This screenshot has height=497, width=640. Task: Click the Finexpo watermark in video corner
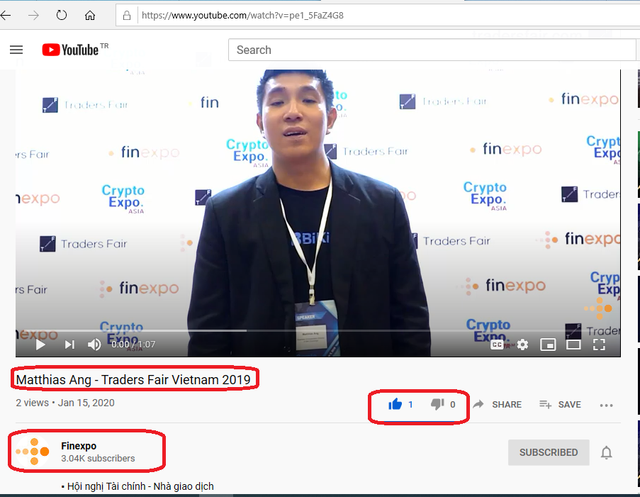pyautogui.click(x=598, y=308)
